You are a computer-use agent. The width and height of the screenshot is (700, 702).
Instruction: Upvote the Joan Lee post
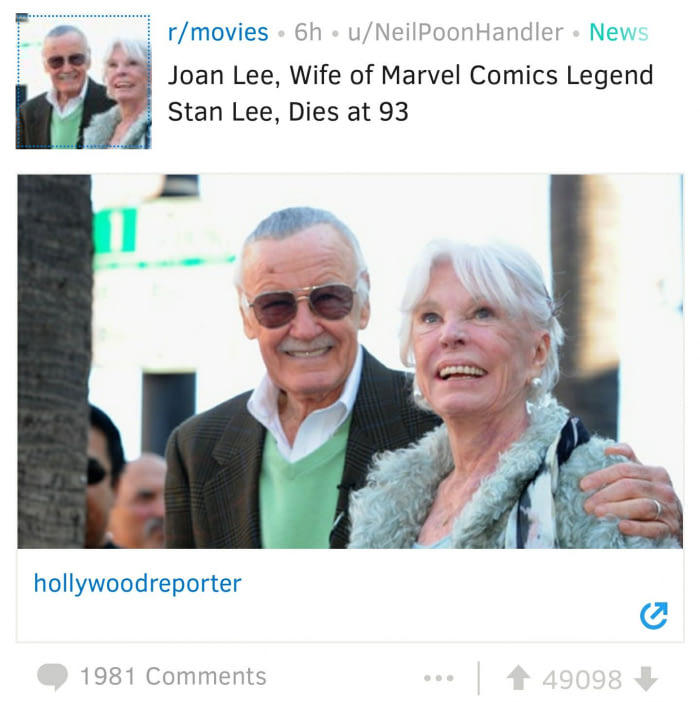(518, 678)
